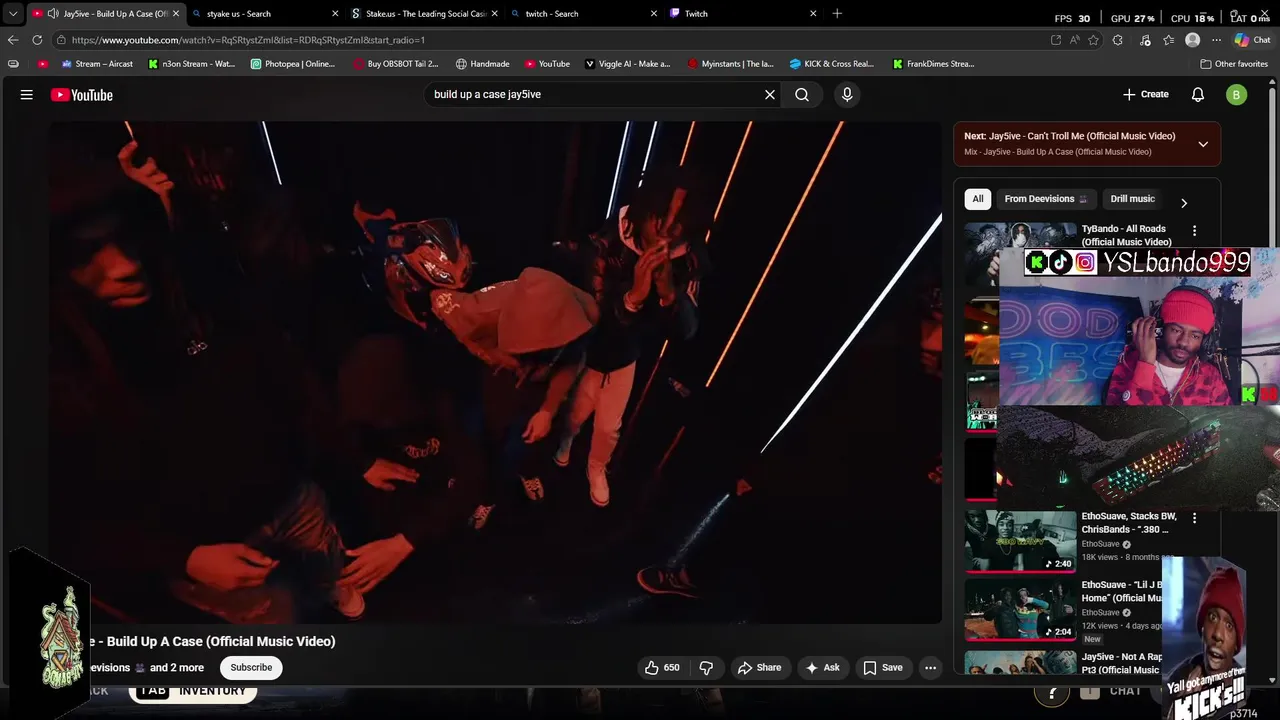Image resolution: width=1280 pixels, height=720 pixels.
Task: Go to YouTube home via the logo
Action: pos(82,95)
